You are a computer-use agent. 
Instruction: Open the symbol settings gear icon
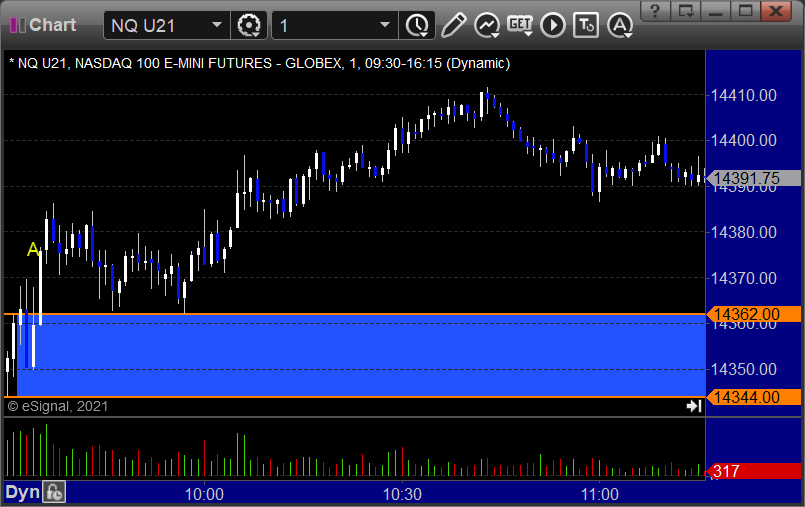(x=248, y=25)
